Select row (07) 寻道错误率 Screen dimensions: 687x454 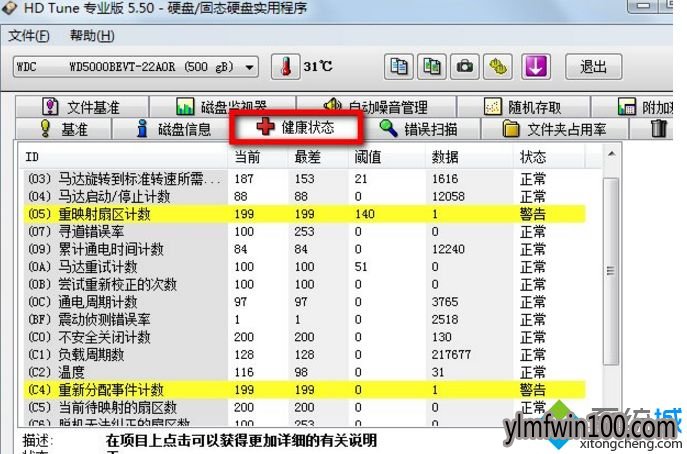tap(304, 231)
